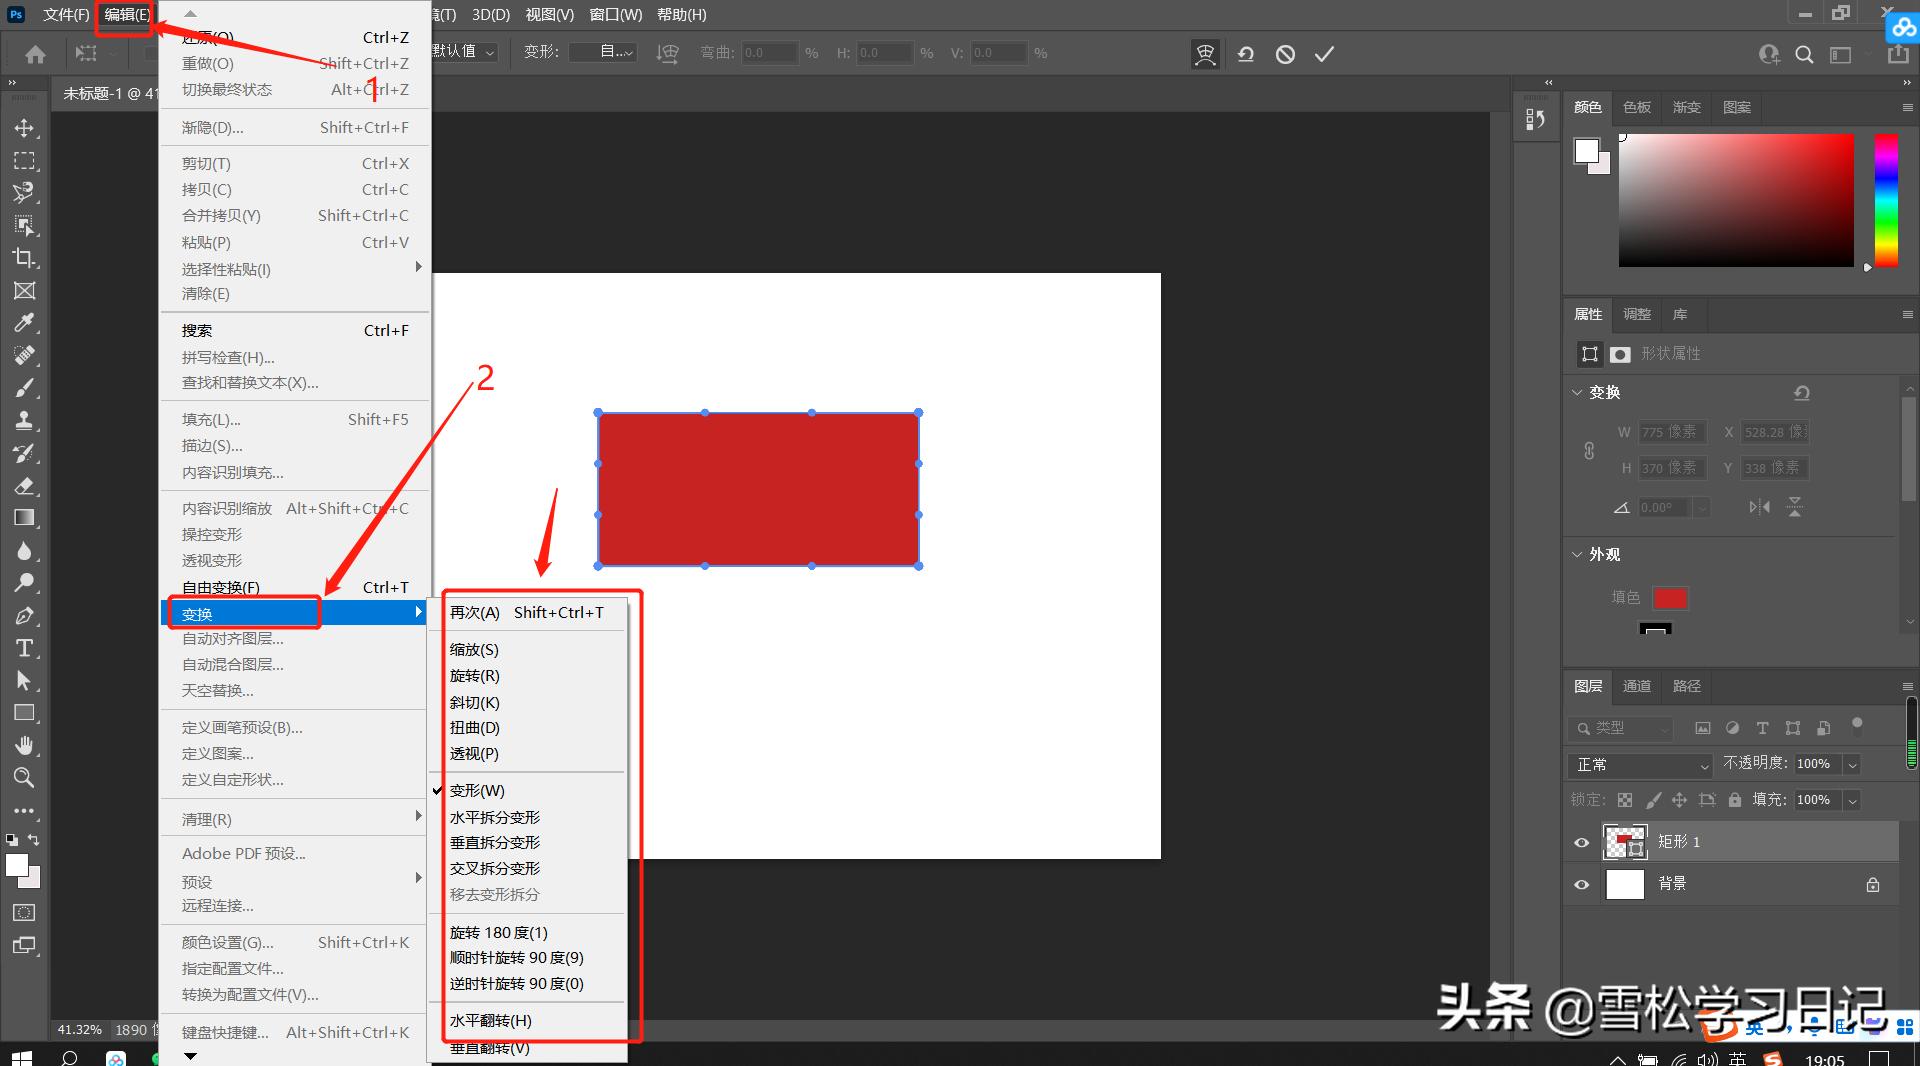Open the layer blend mode 正常 dropdown
1920x1066 pixels.
[1642, 765]
